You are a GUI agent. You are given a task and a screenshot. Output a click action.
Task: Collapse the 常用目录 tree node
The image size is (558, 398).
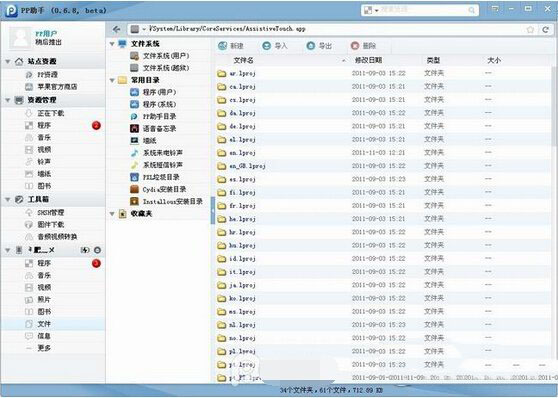[x=112, y=80]
